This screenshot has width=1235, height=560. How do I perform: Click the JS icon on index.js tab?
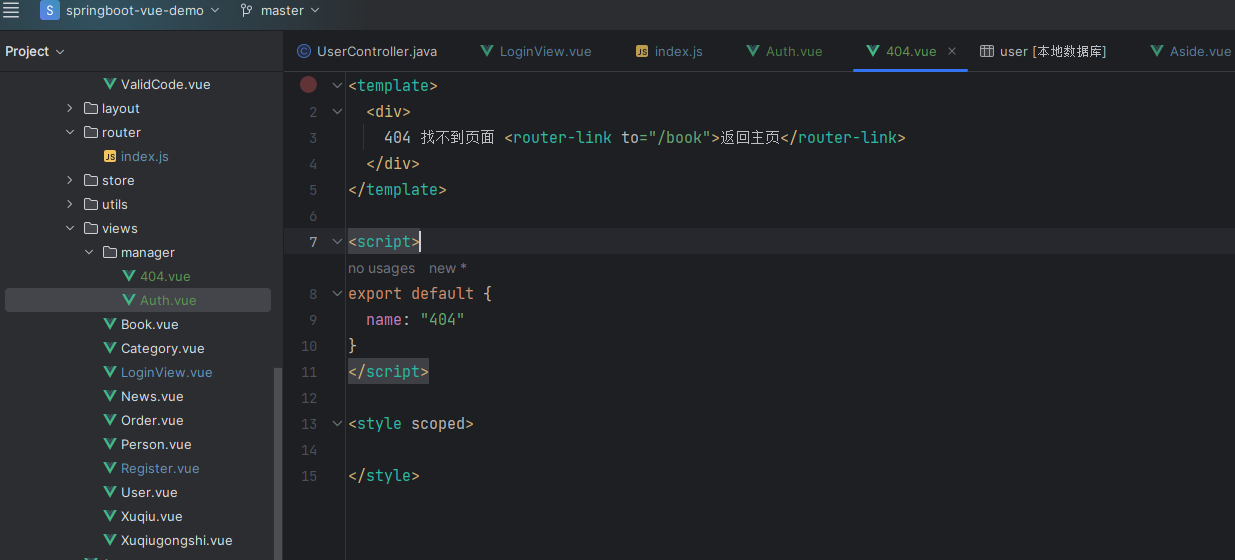[642, 51]
